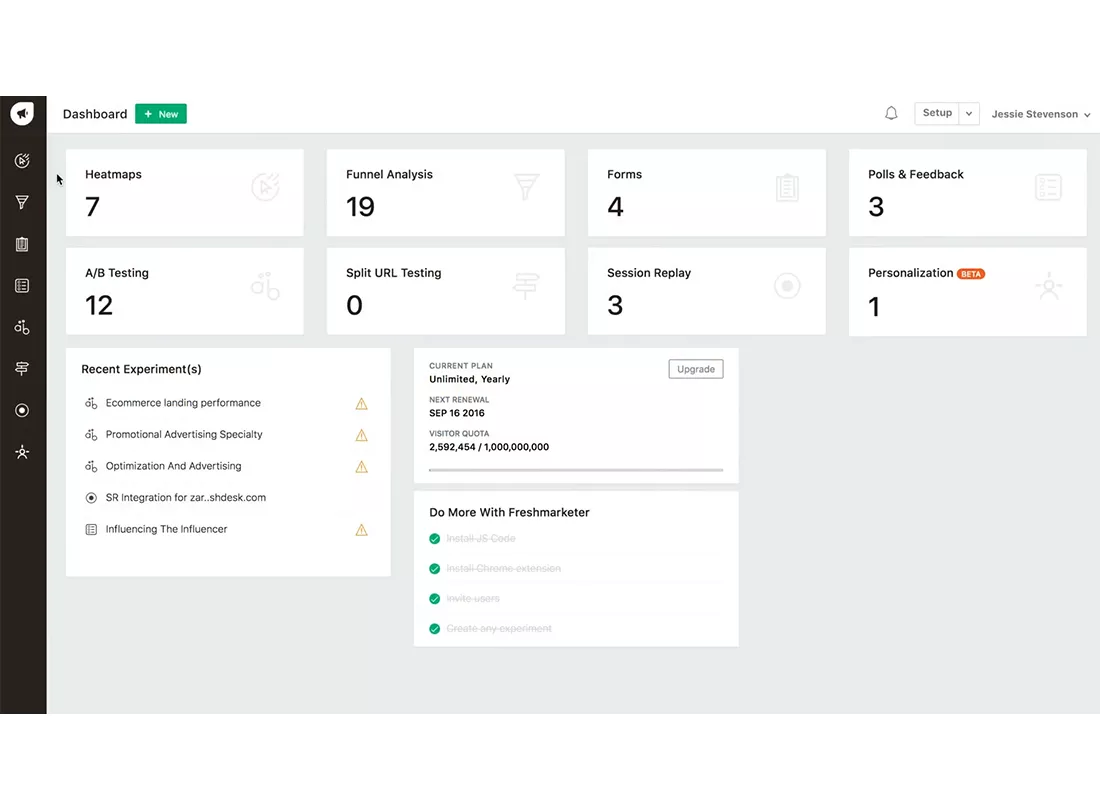The image size is (1100, 810).
Task: Click poll icon beside Influencing The Influencer
Action: pyautogui.click(x=91, y=529)
